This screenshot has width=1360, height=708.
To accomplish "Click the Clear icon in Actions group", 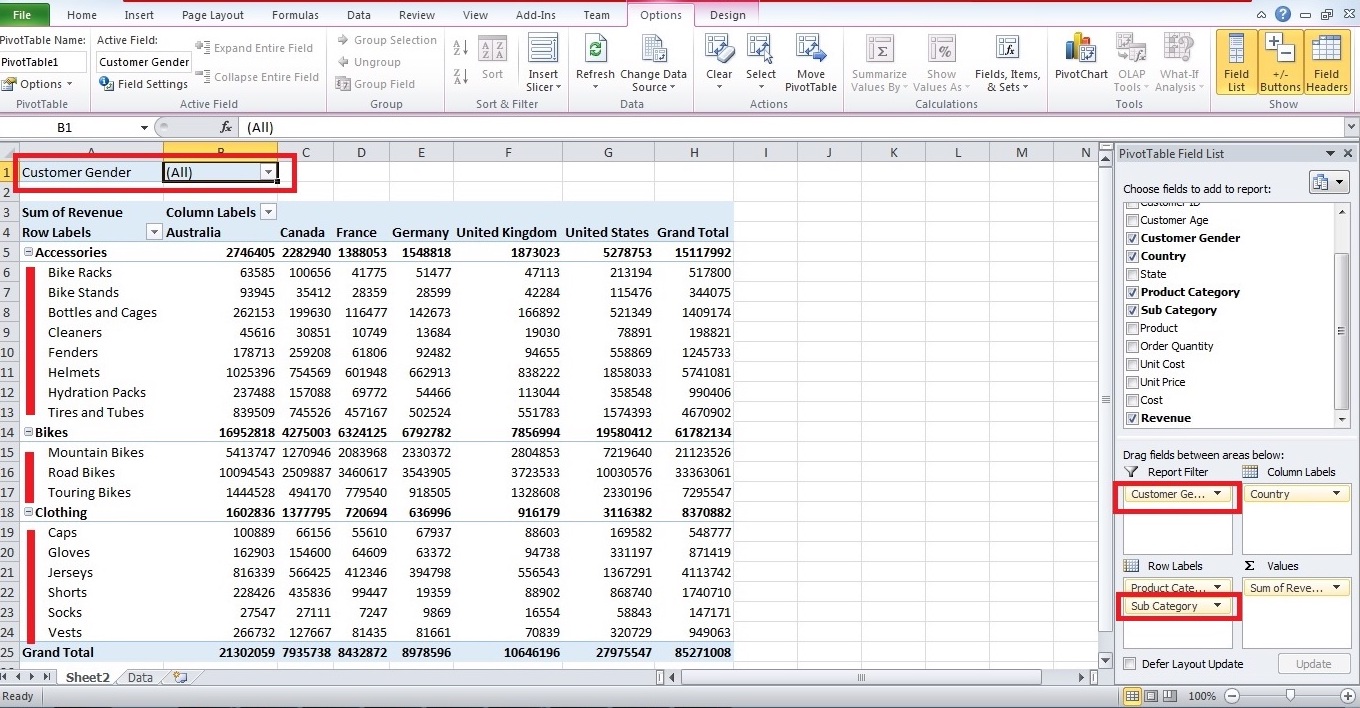I will click(719, 60).
